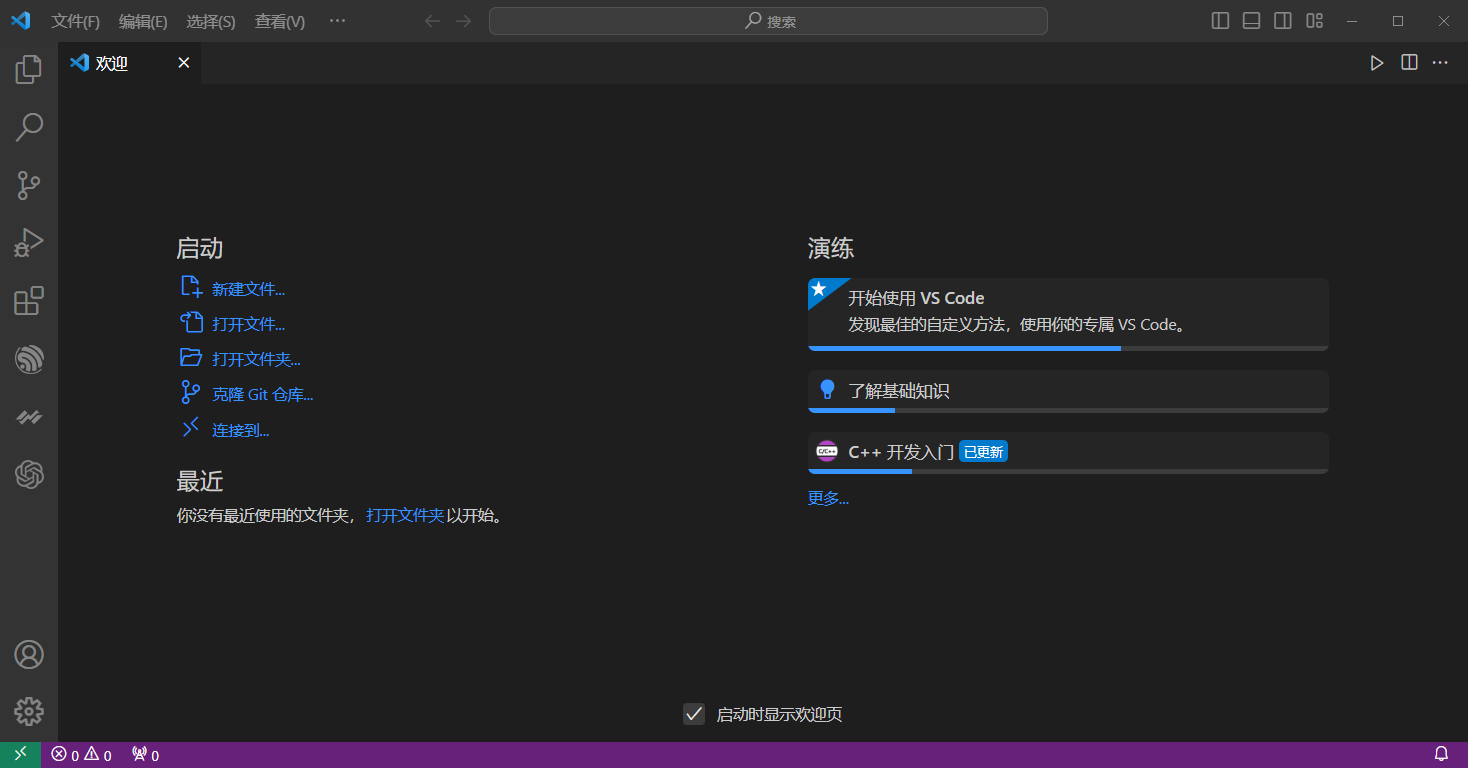Click the C/C++ icon on 开发入门 card
The width and height of the screenshot is (1468, 768).
pos(827,451)
